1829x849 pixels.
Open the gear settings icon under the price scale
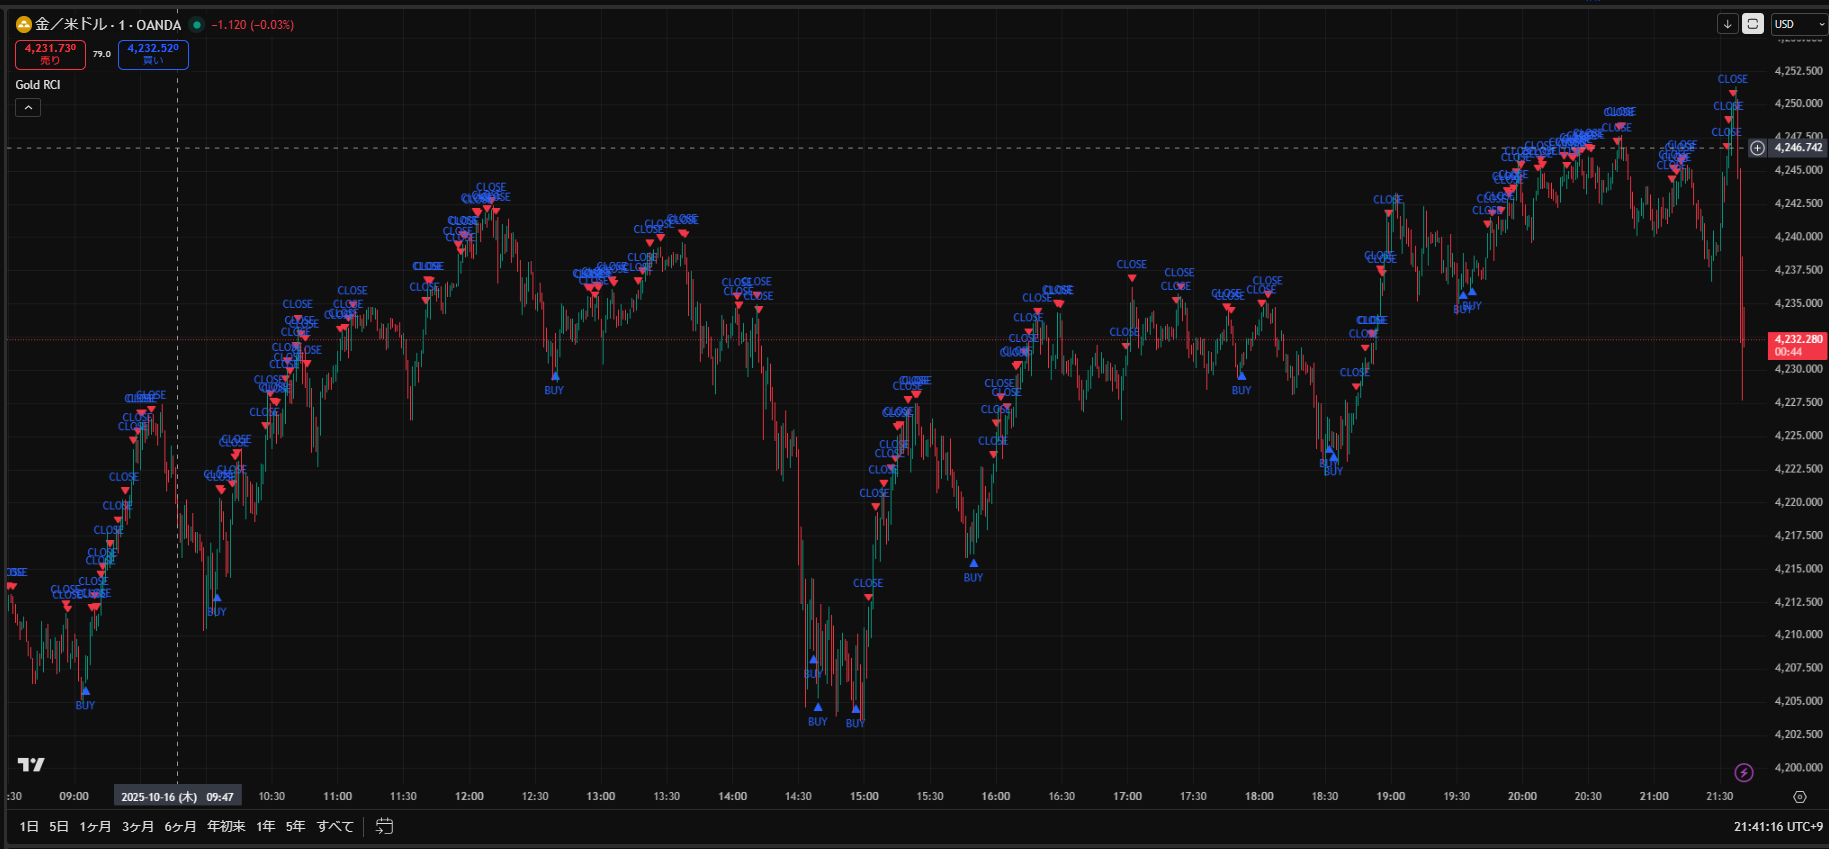coord(1800,797)
